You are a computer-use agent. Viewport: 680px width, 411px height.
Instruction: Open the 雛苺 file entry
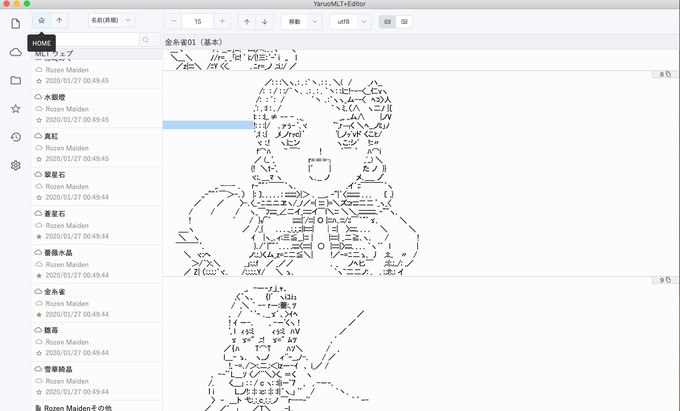(x=97, y=342)
